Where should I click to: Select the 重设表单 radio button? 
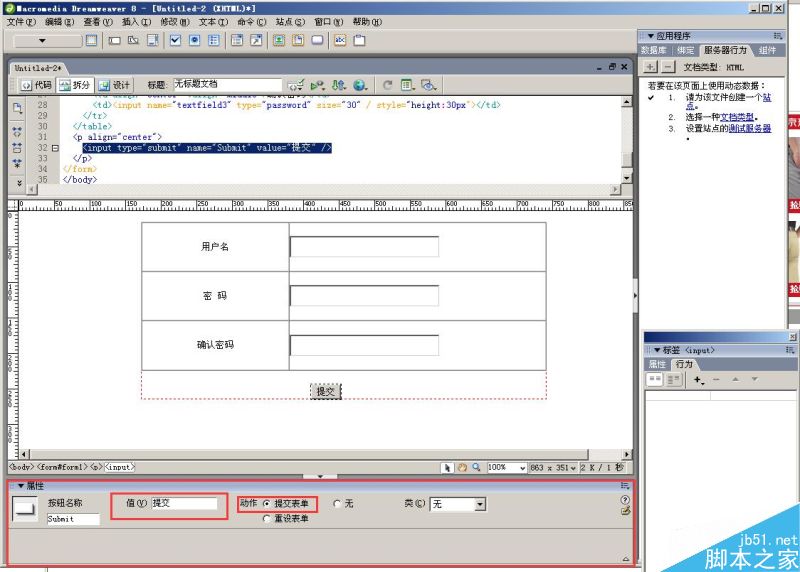[x=266, y=518]
